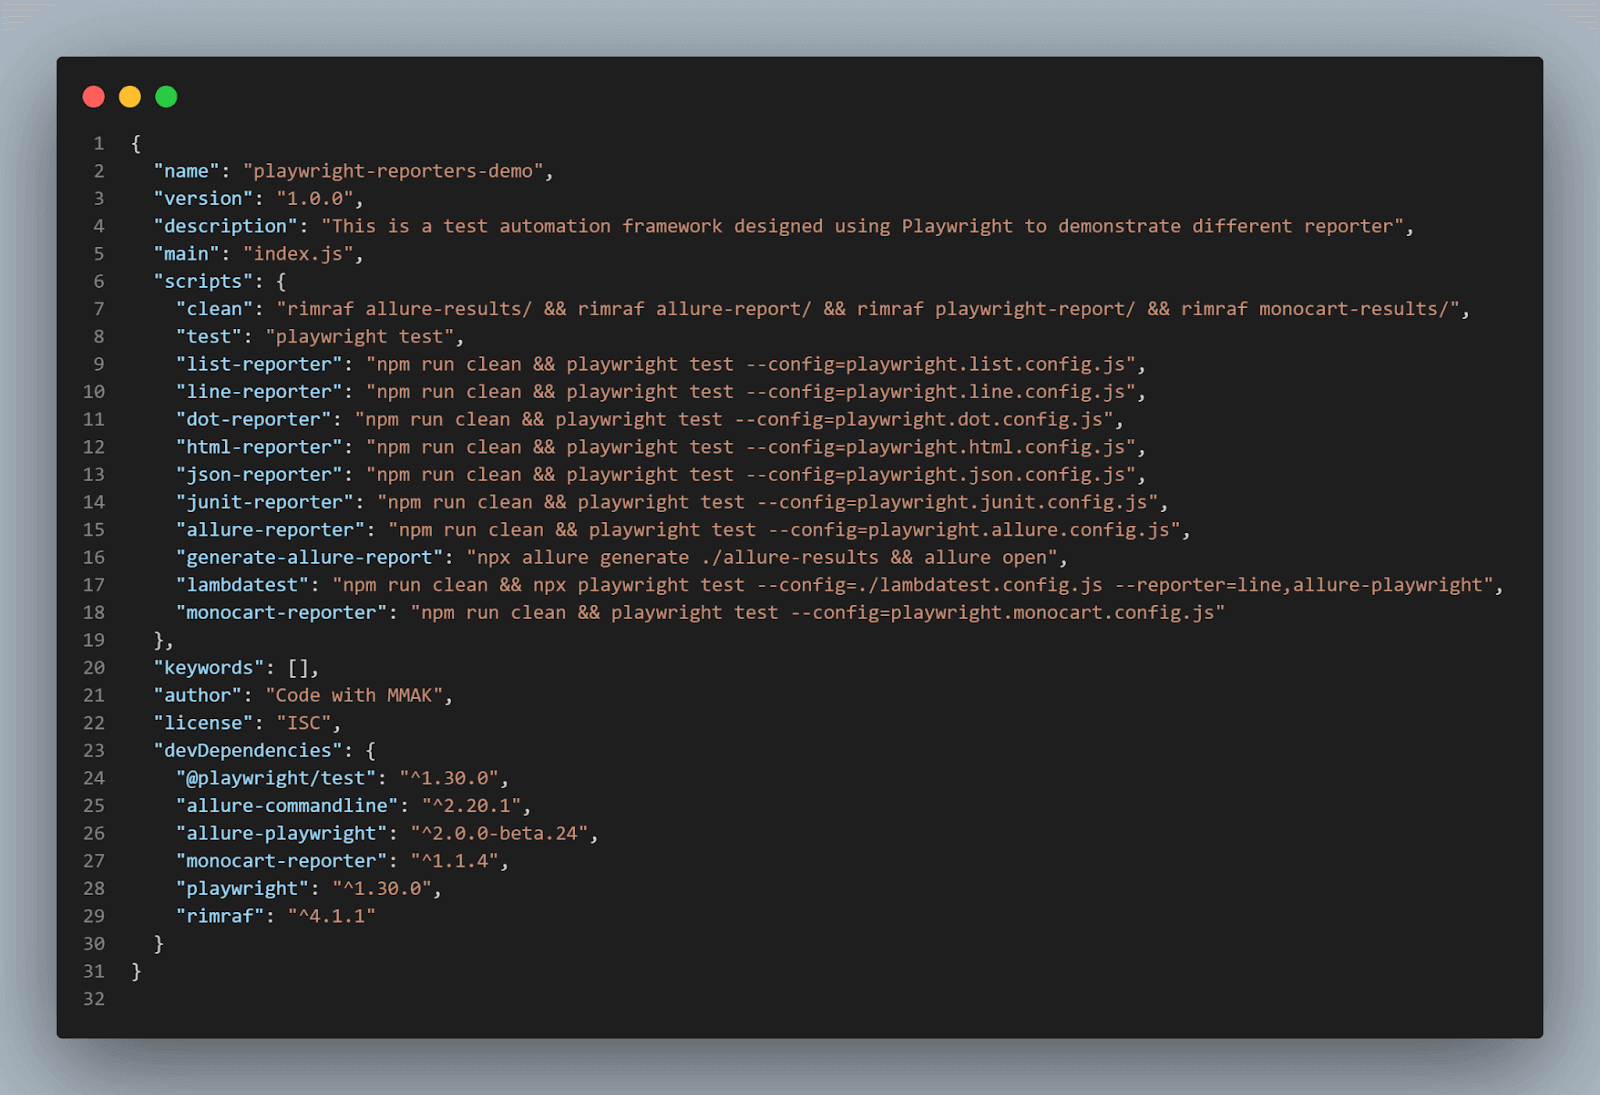Select the author value "Code with MMAK"
The height and width of the screenshot is (1095, 1600).
pos(357,695)
